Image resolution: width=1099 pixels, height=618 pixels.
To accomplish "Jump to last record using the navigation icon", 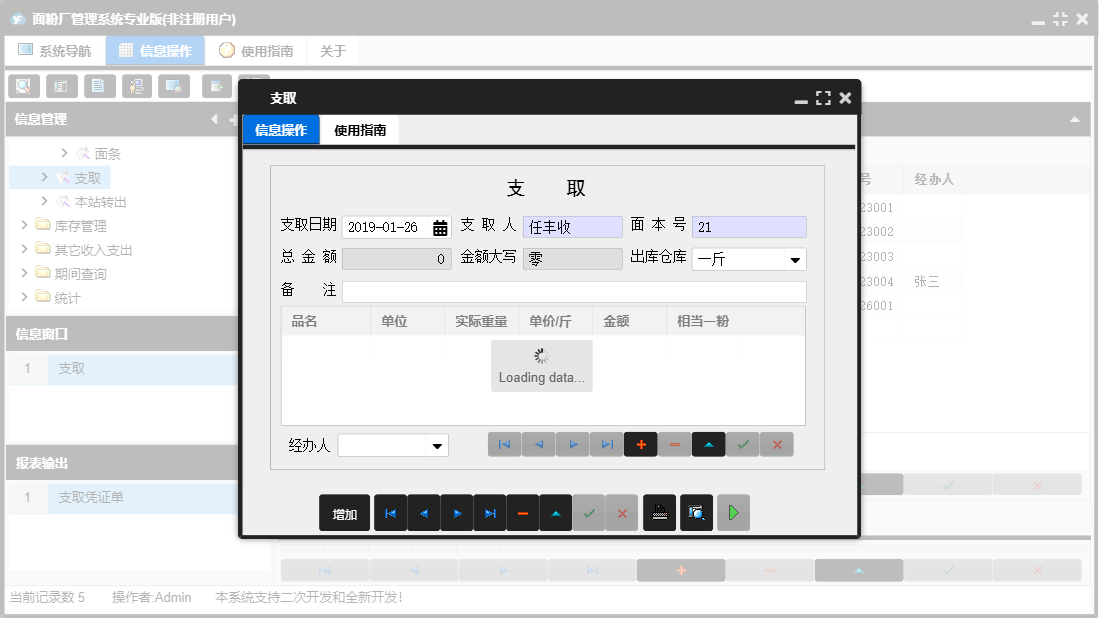I will click(x=607, y=444).
